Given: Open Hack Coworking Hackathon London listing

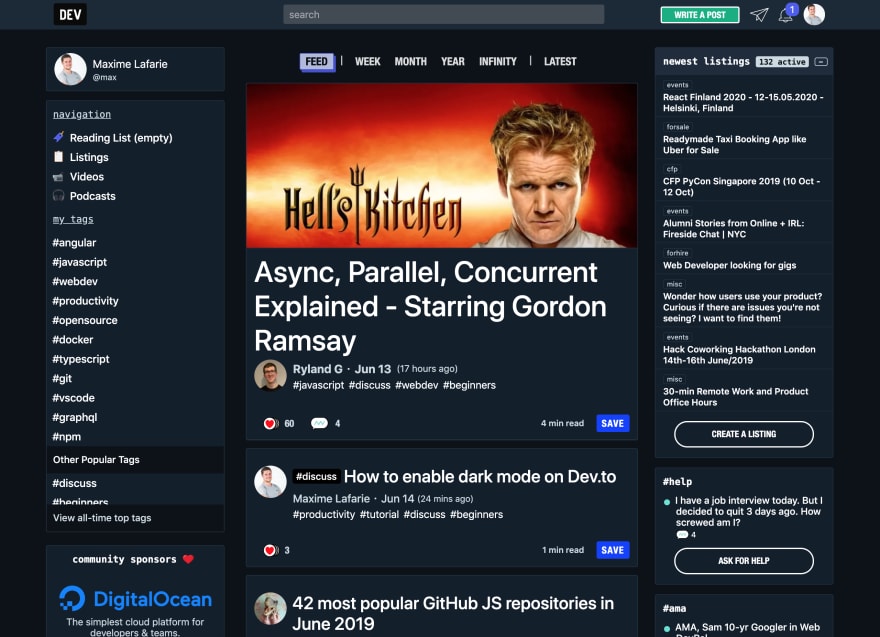Looking at the screenshot, I should click(x=739, y=355).
